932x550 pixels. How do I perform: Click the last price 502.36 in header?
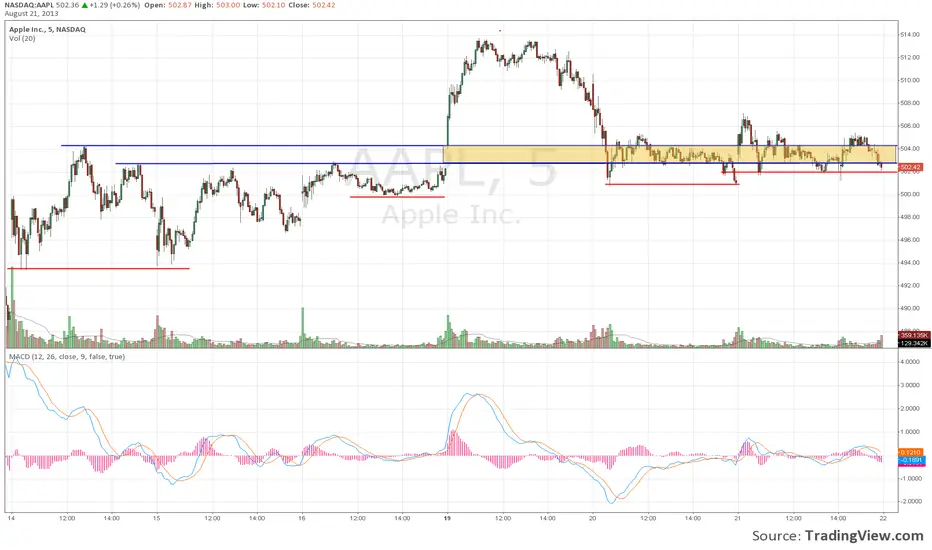point(68,5)
